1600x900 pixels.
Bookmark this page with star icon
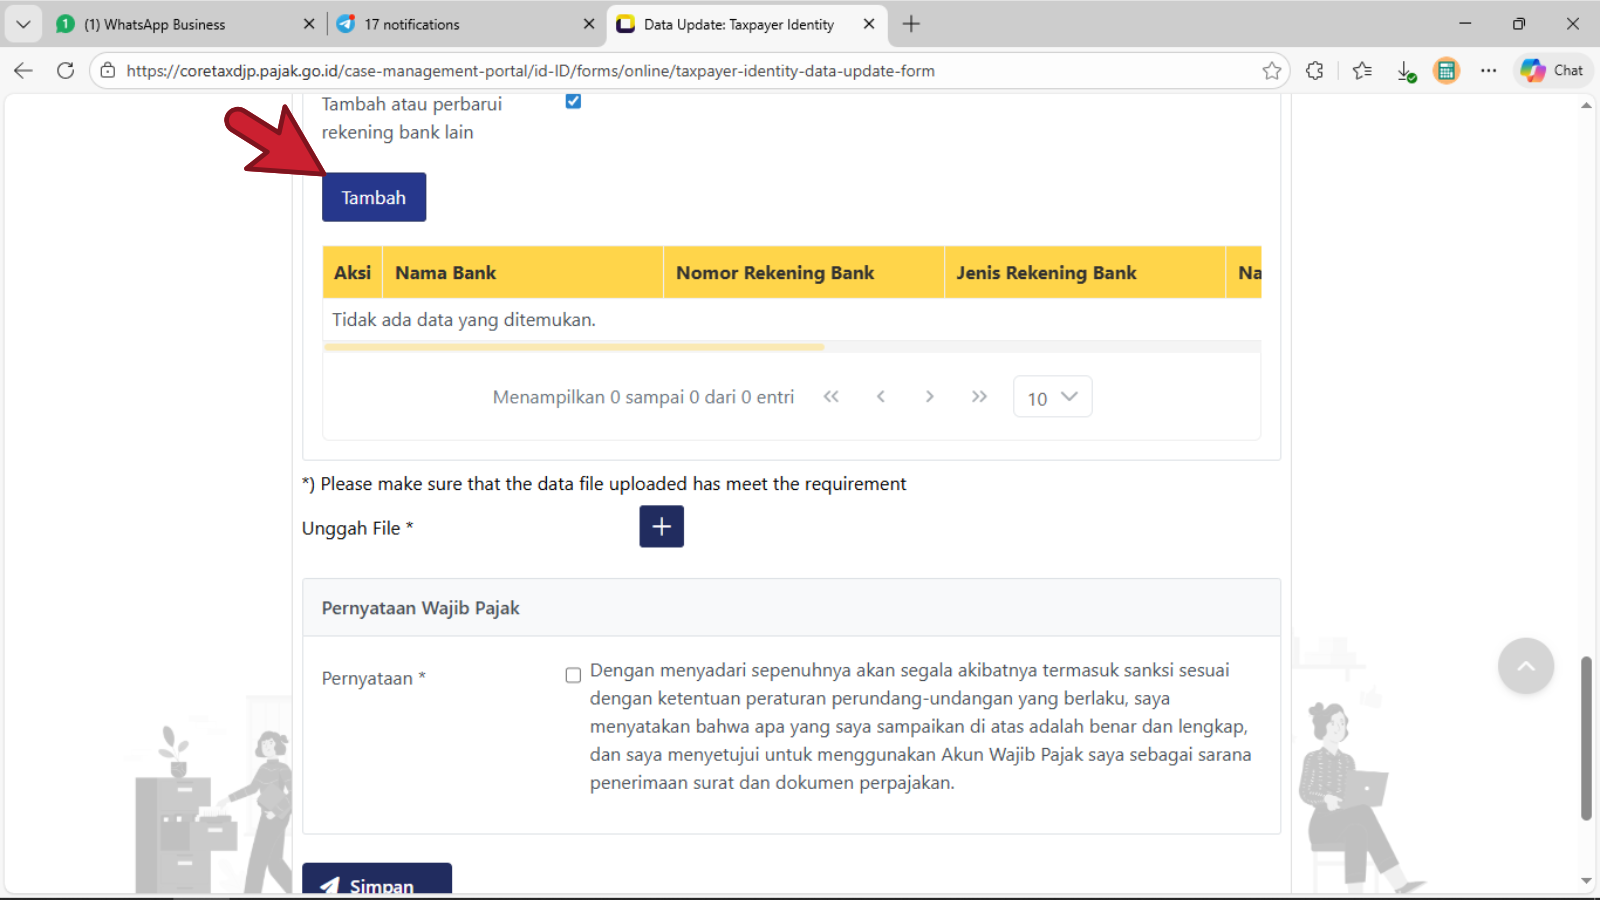[x=1271, y=71]
